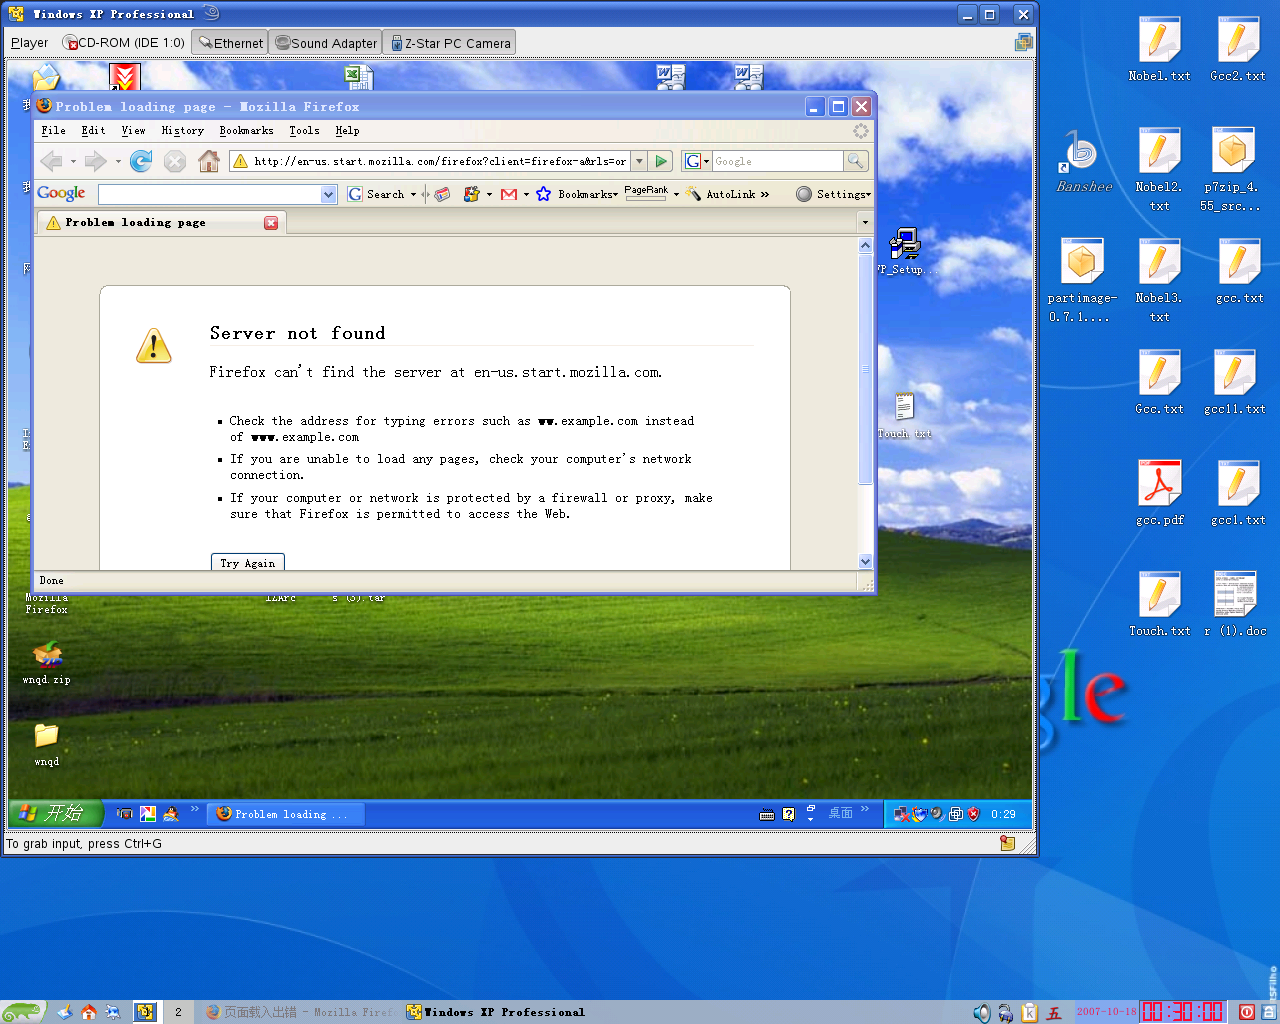Select the Problem loading page tab
This screenshot has width=1280, height=1024.
tap(161, 223)
